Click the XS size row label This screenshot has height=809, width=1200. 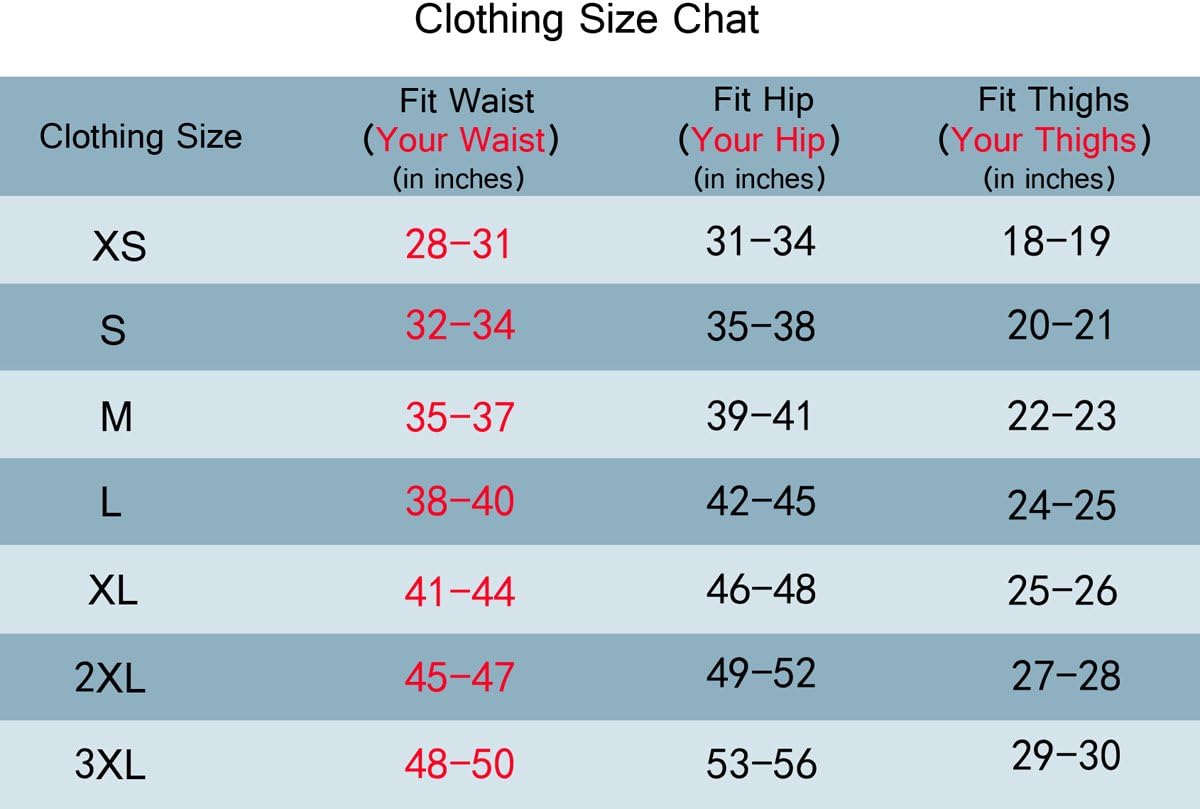[119, 246]
